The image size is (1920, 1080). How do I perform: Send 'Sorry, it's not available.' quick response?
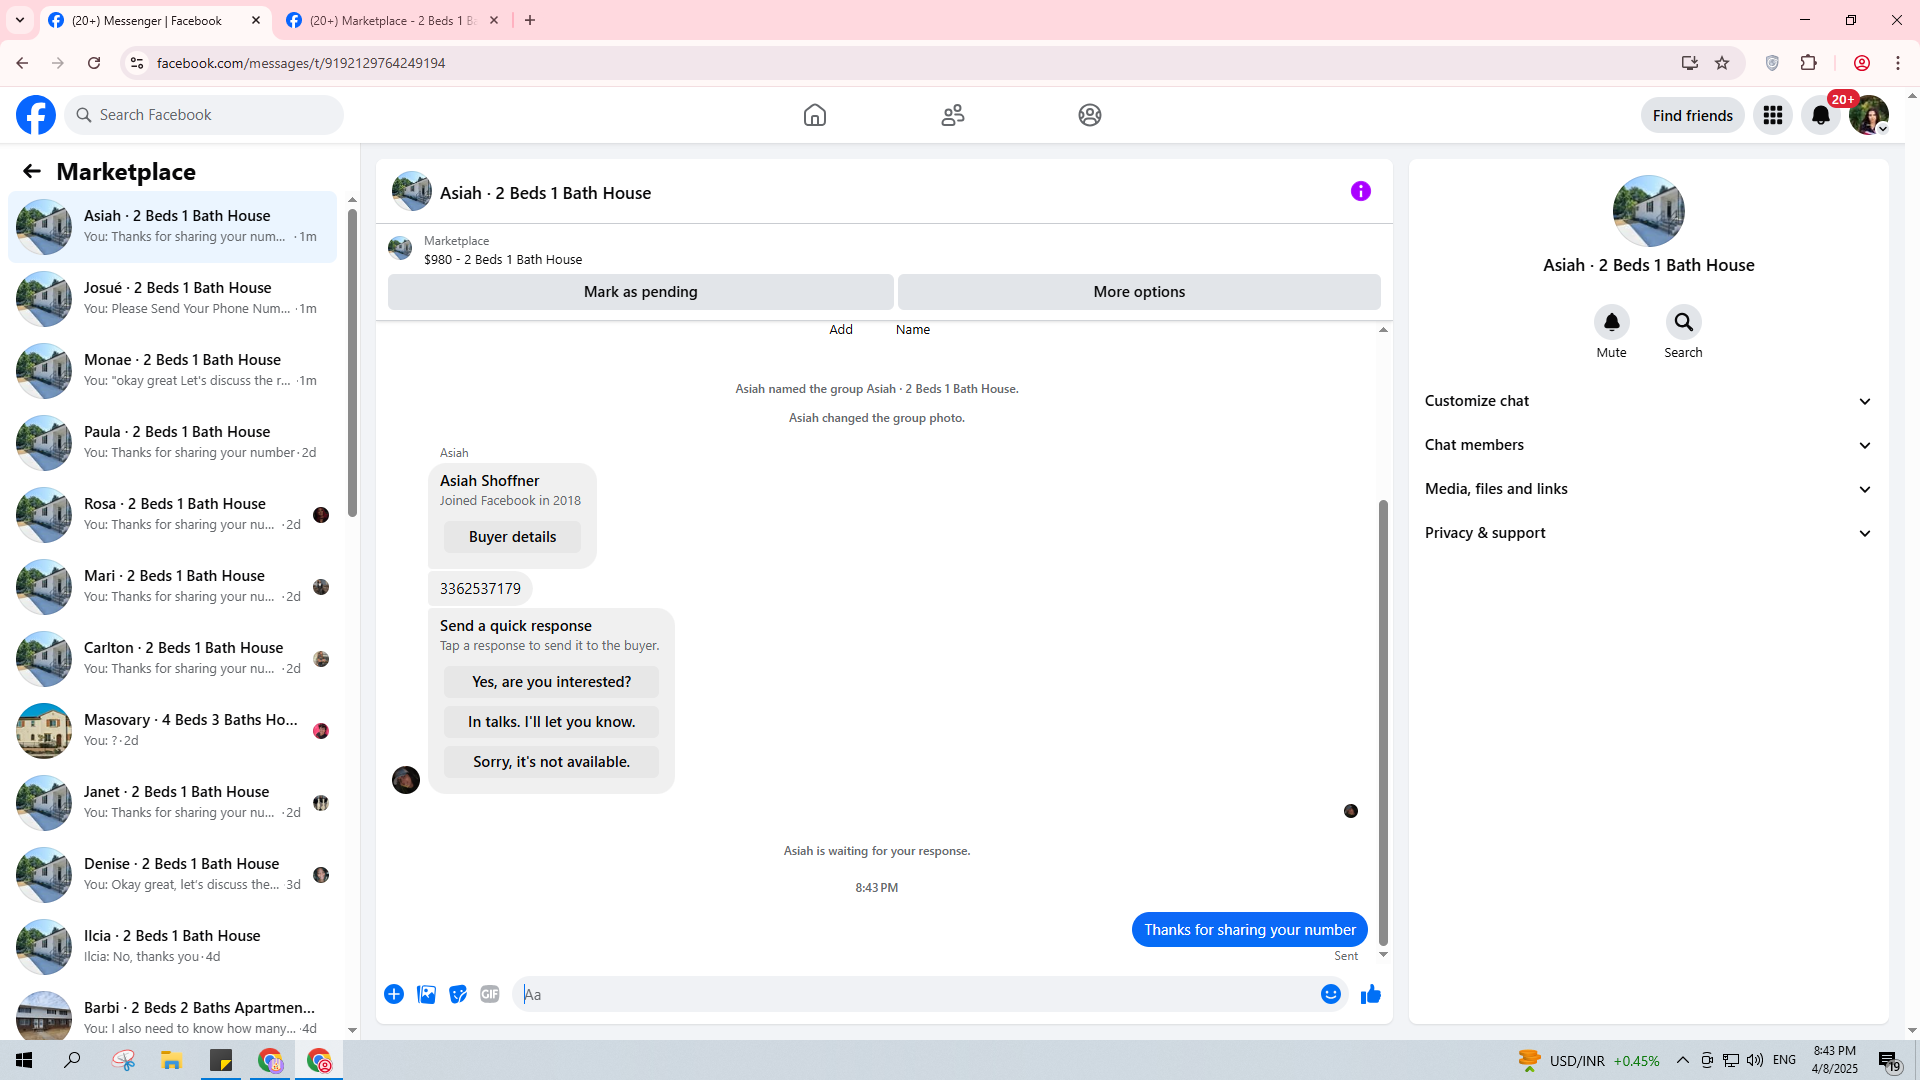[x=551, y=762]
